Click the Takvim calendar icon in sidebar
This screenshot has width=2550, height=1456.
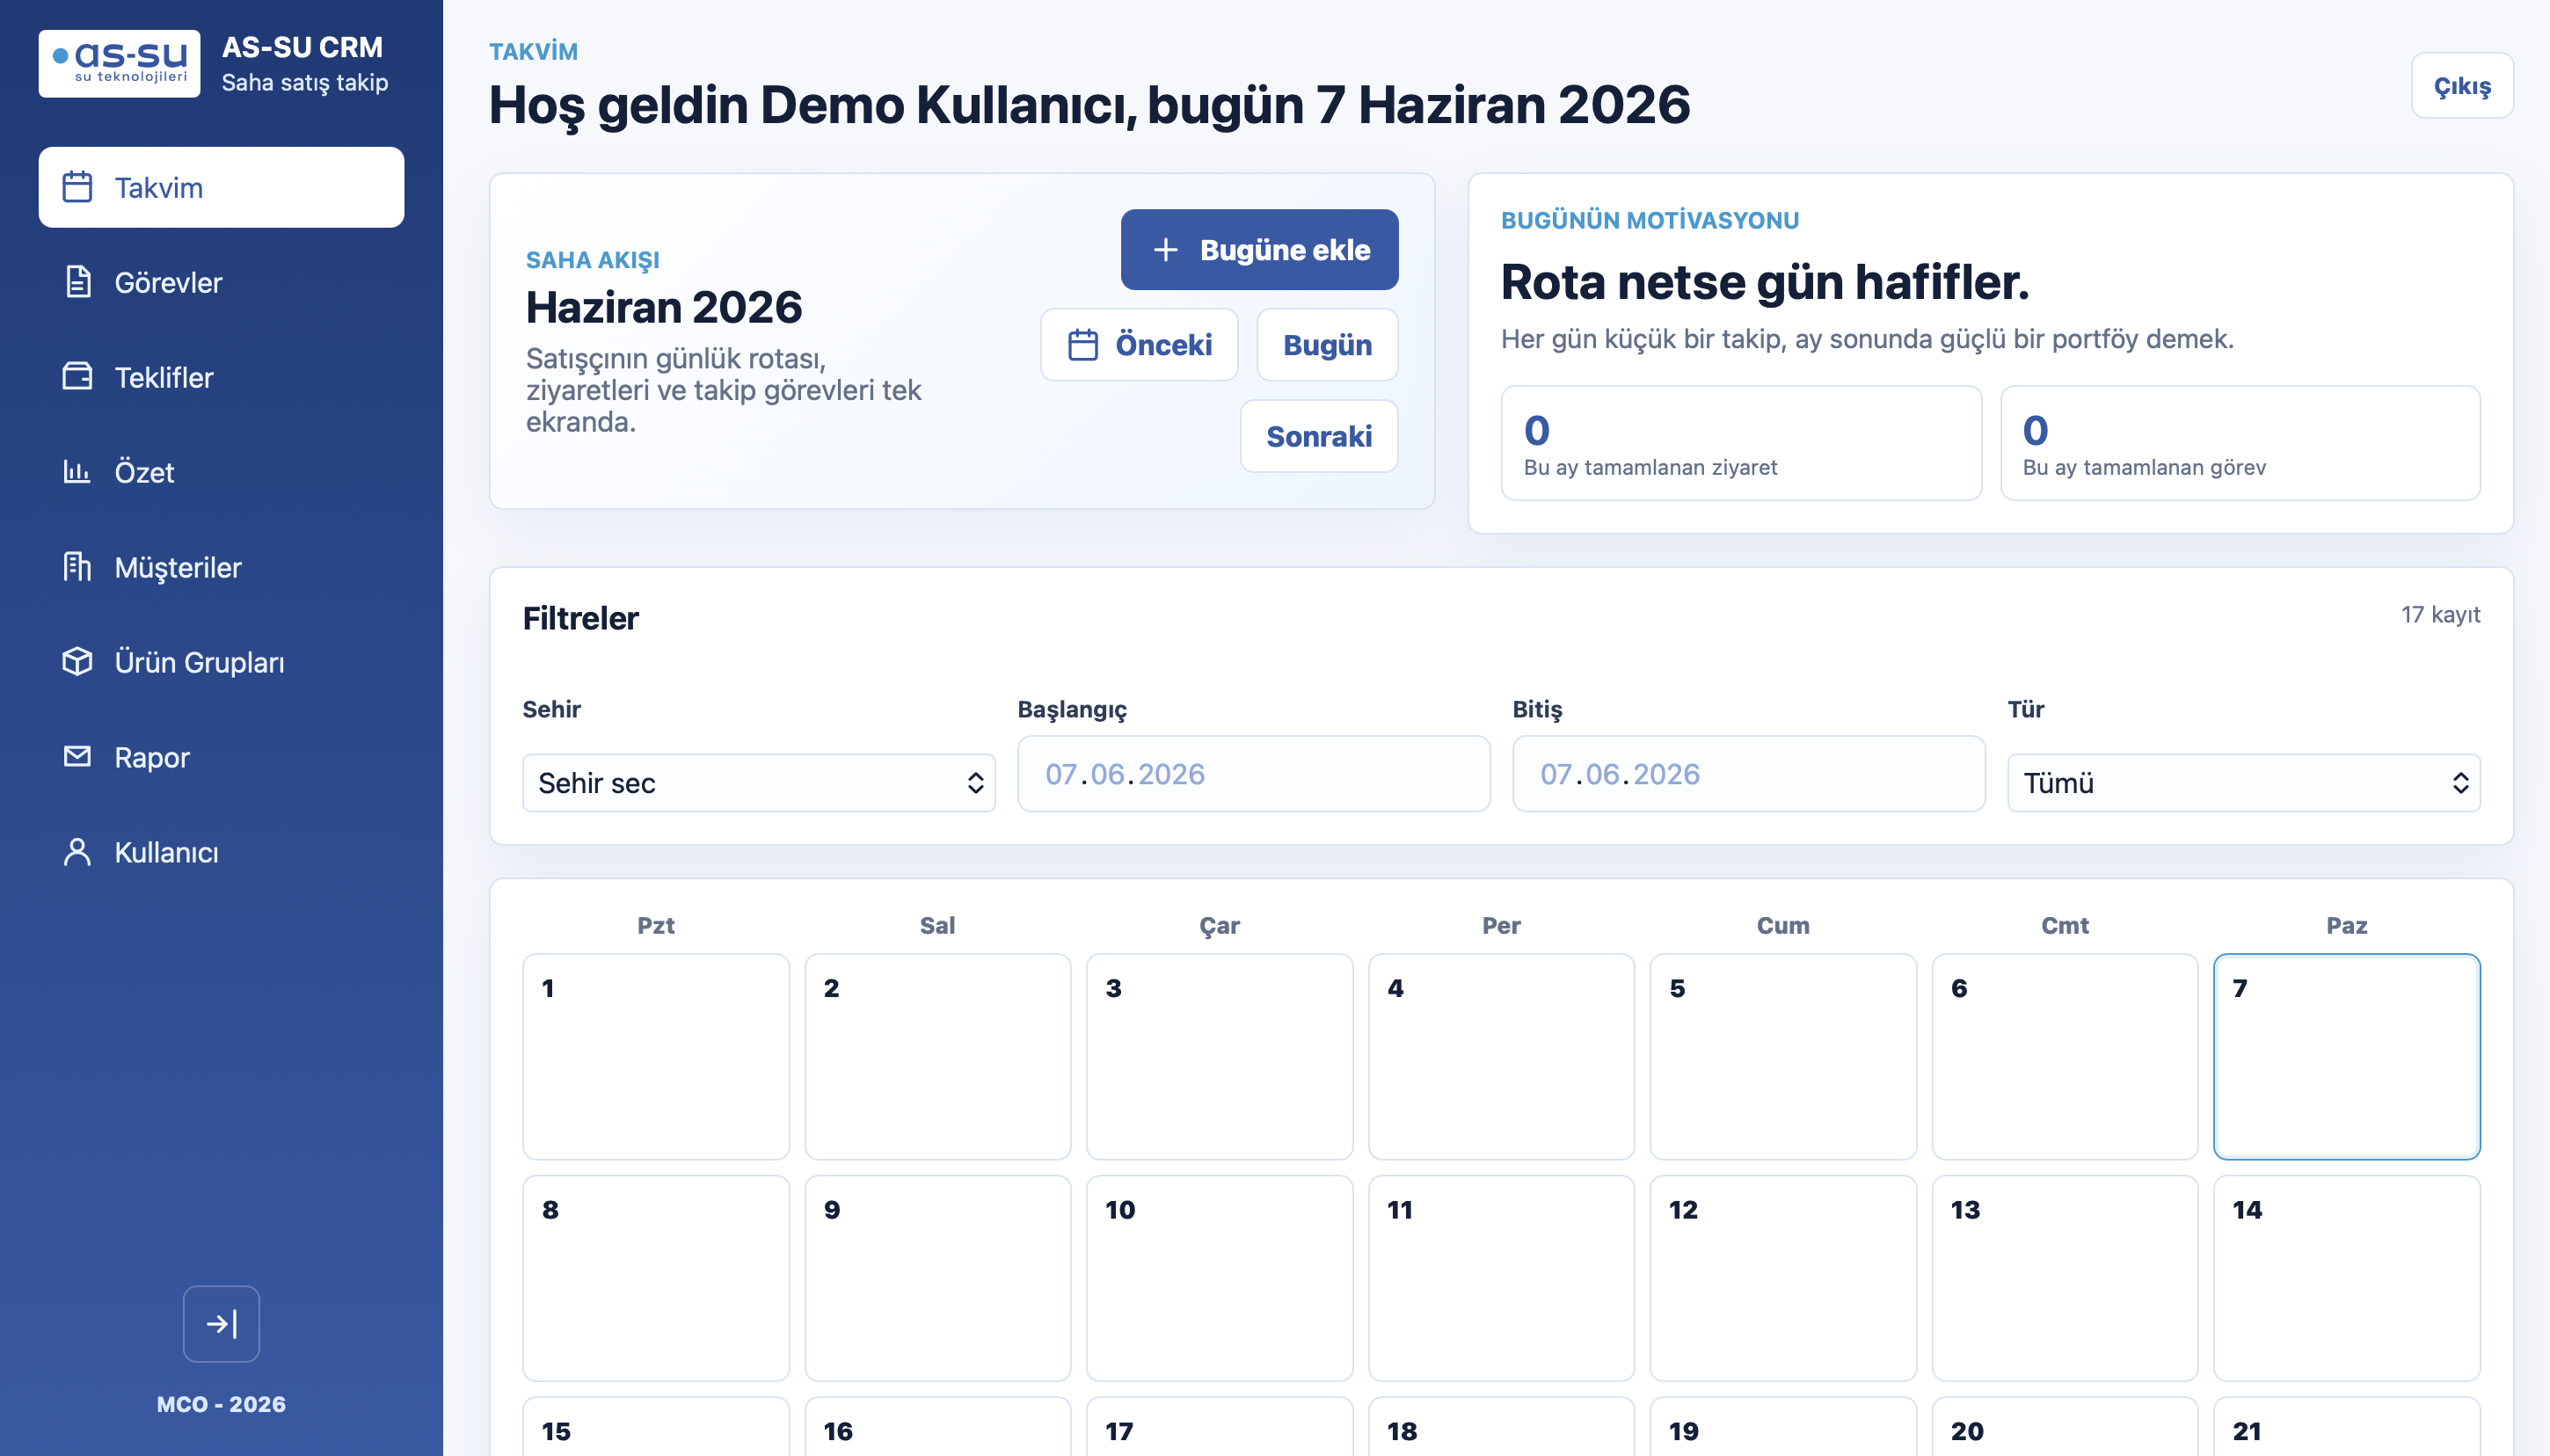click(77, 187)
